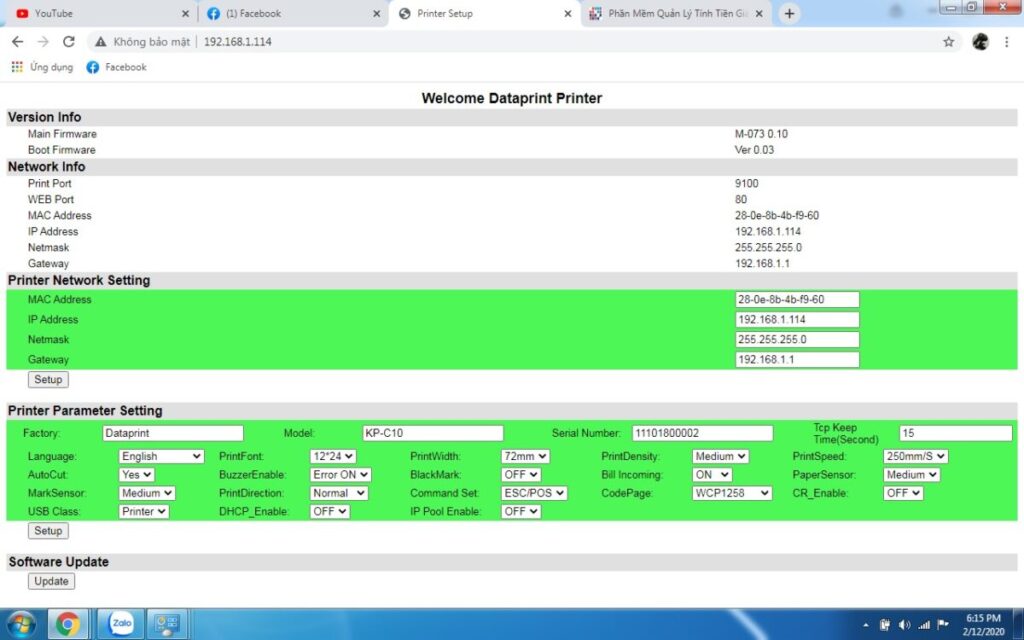1024x640 pixels.
Task: Open the MarkSensor dropdown
Action: click(147, 493)
